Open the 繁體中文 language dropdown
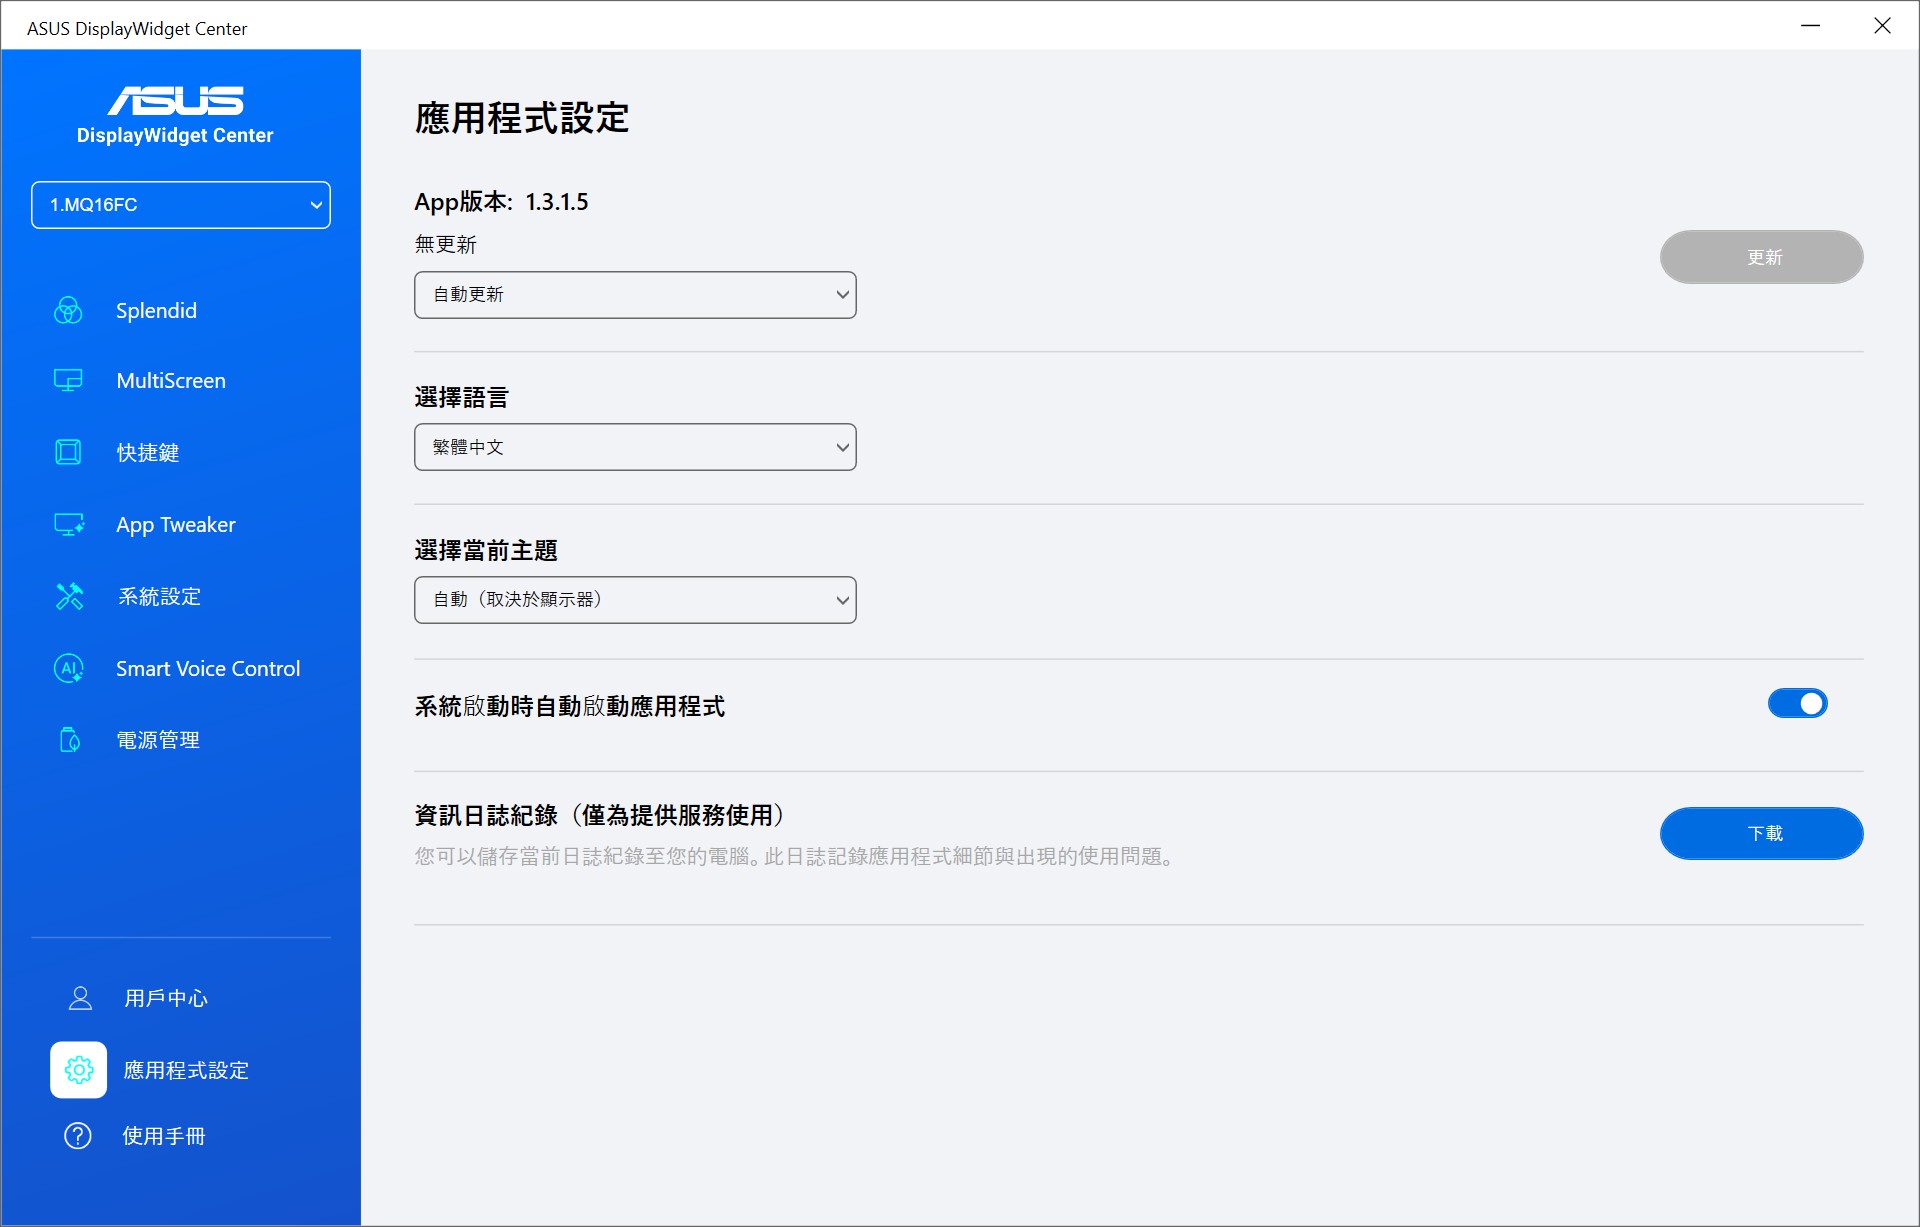 (635, 447)
